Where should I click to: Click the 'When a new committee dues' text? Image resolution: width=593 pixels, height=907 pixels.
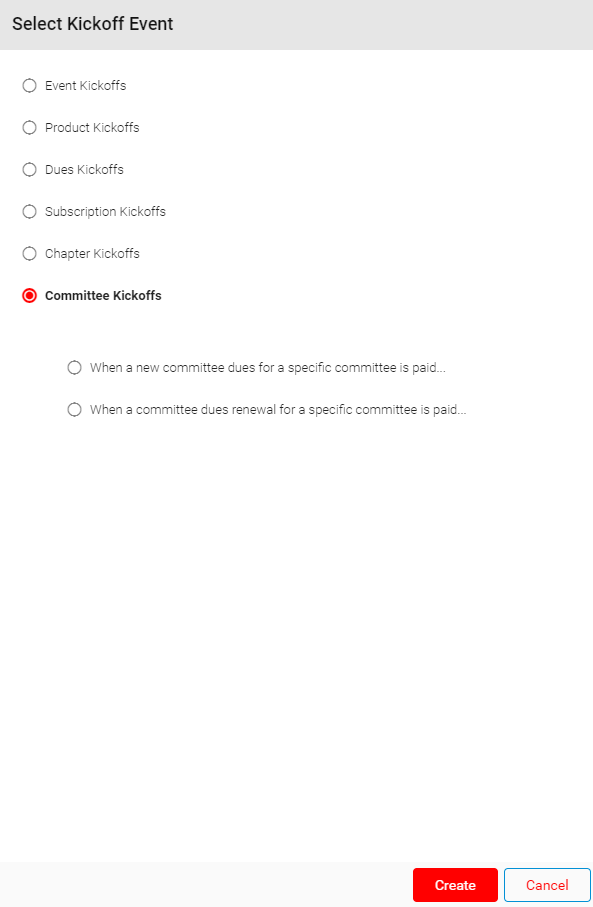268,368
